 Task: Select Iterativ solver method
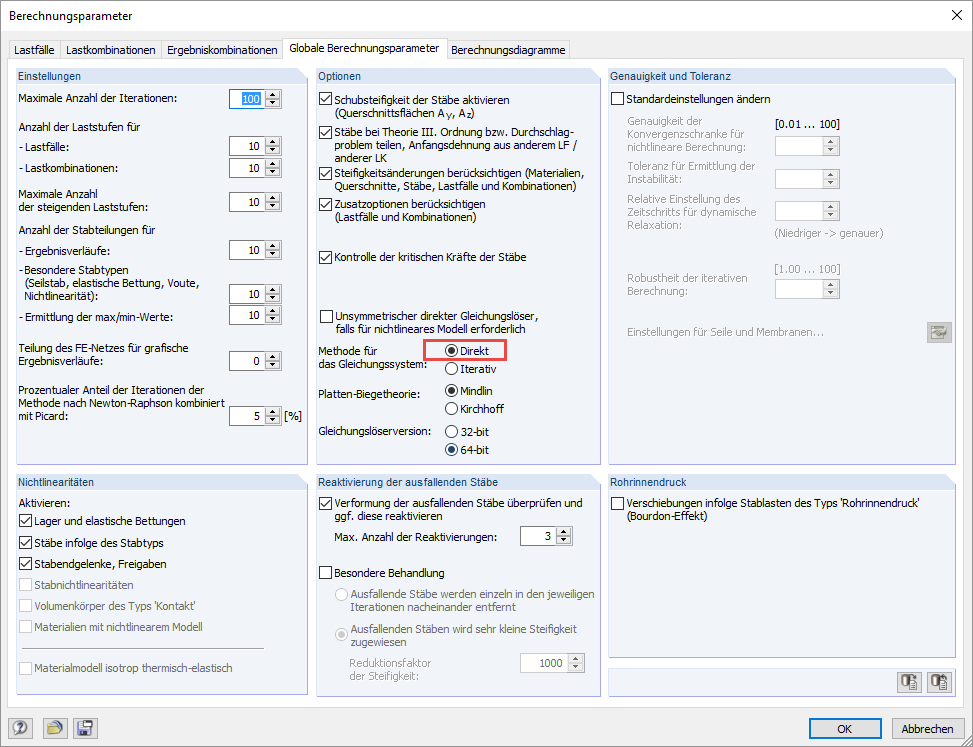pos(452,369)
